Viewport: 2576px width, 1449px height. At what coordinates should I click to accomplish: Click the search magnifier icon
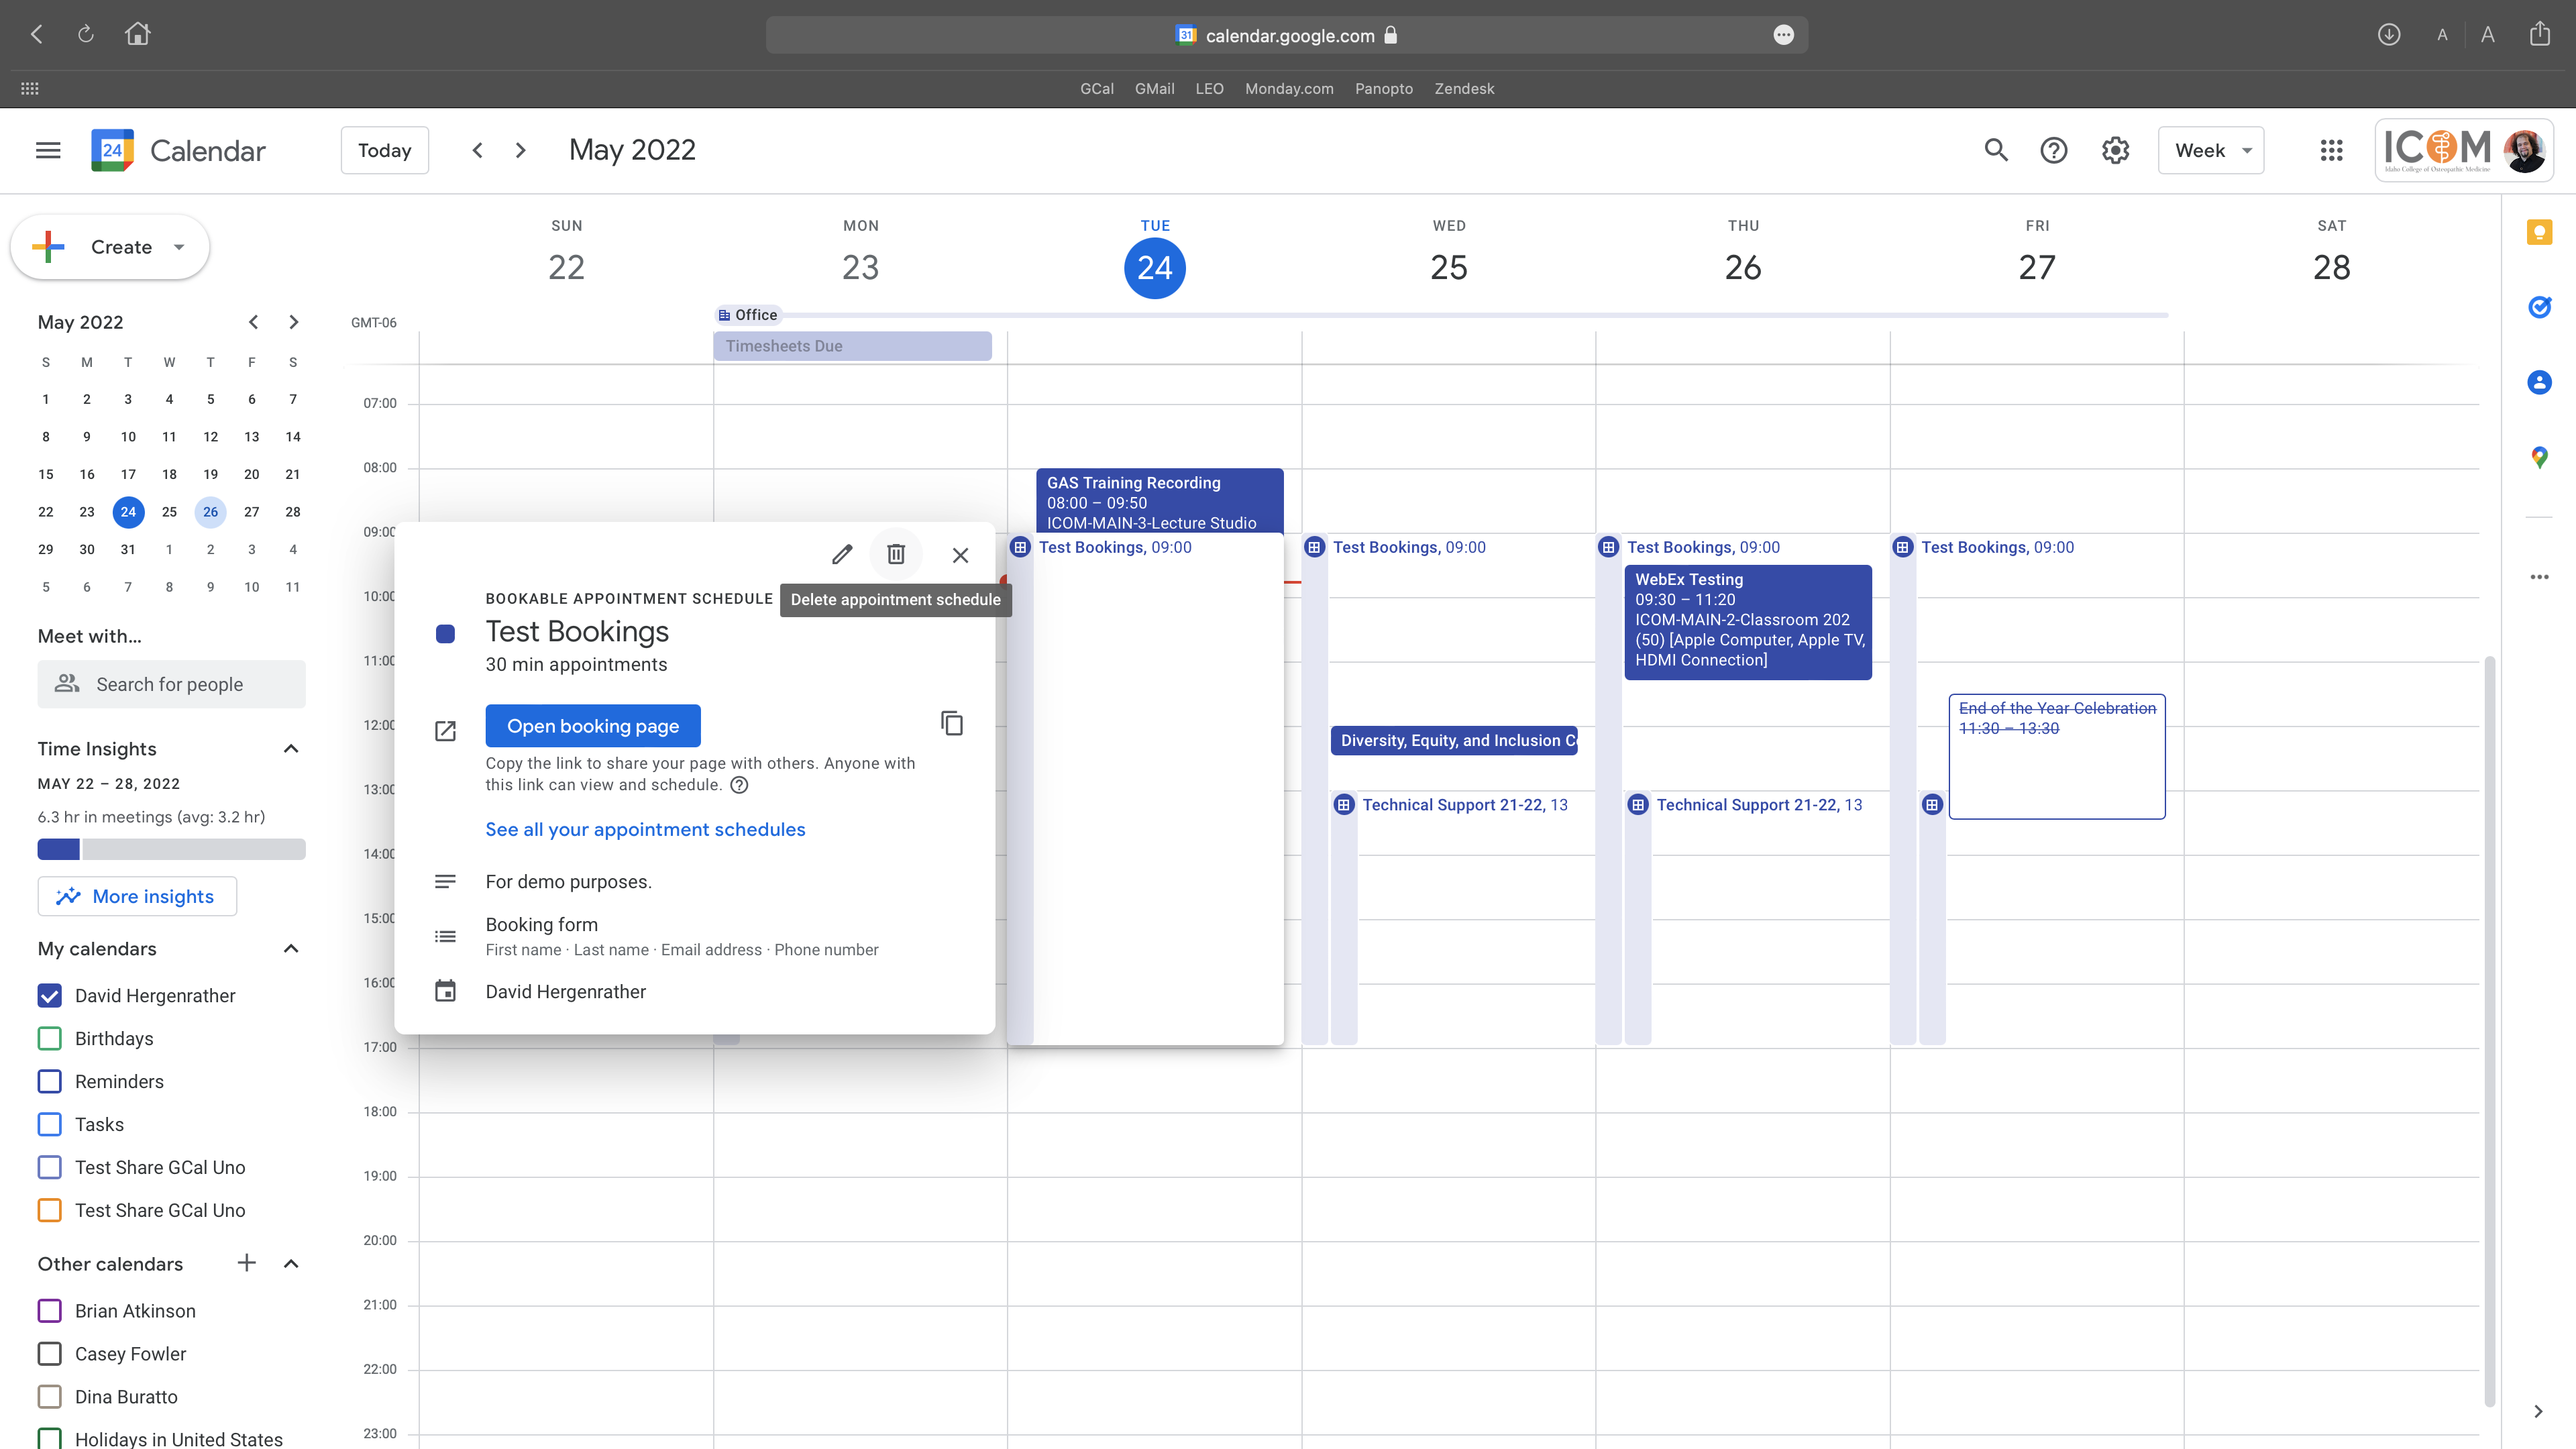1996,150
